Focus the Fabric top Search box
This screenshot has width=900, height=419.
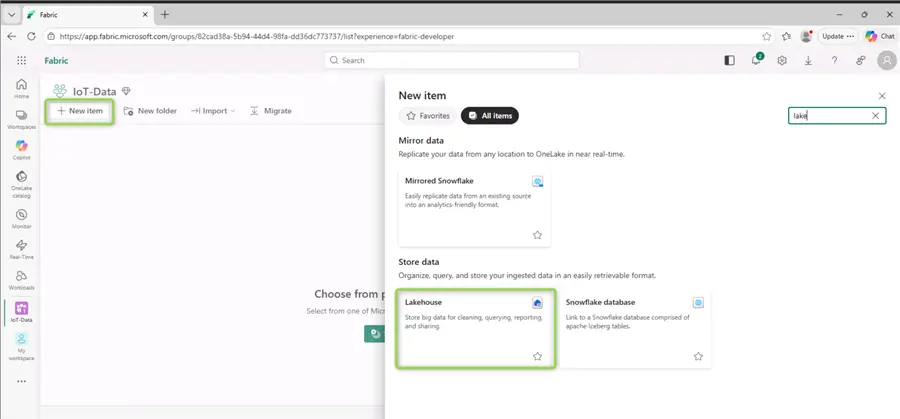coord(452,60)
